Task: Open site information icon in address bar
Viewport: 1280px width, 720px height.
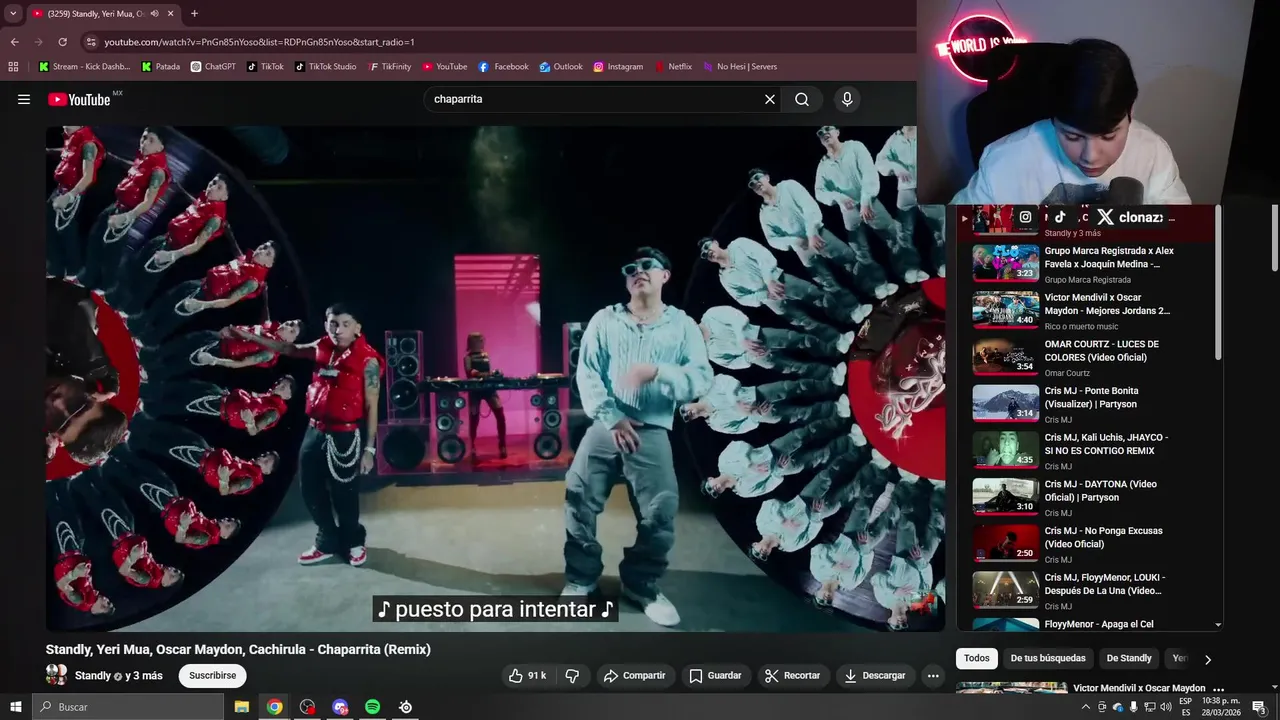Action: [x=91, y=42]
